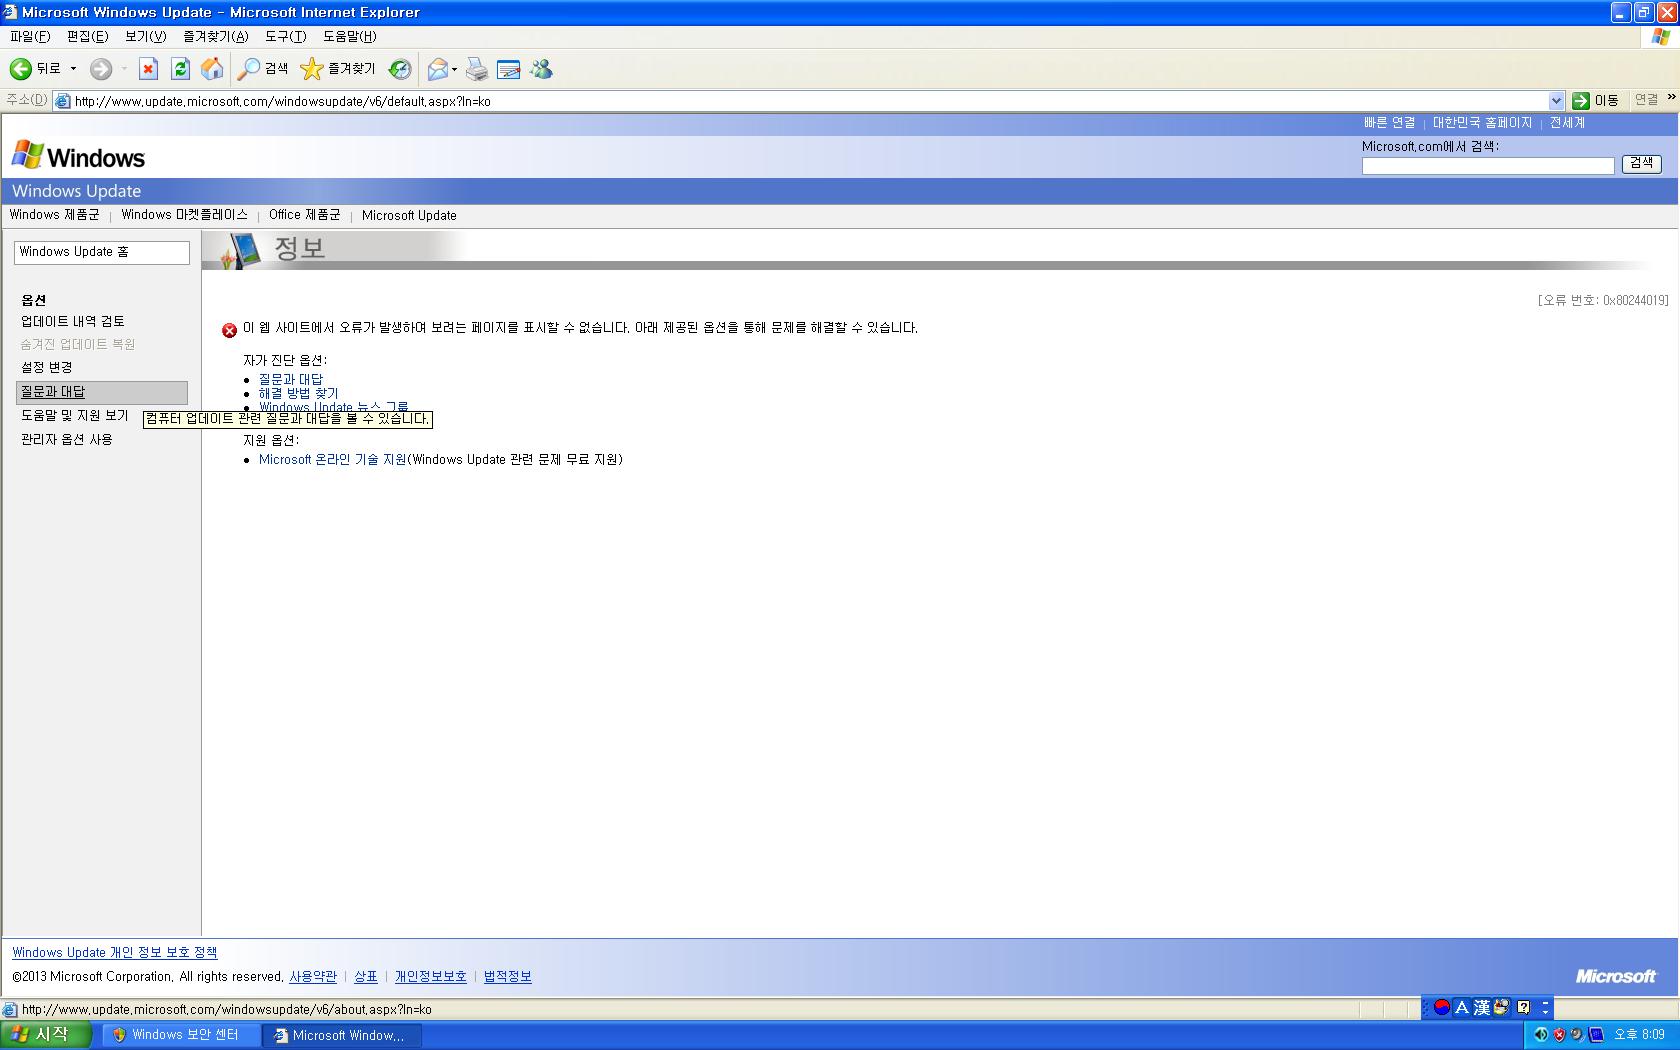1680x1050 pixels.
Task: Click the 사용약관 footer link
Action: (313, 977)
